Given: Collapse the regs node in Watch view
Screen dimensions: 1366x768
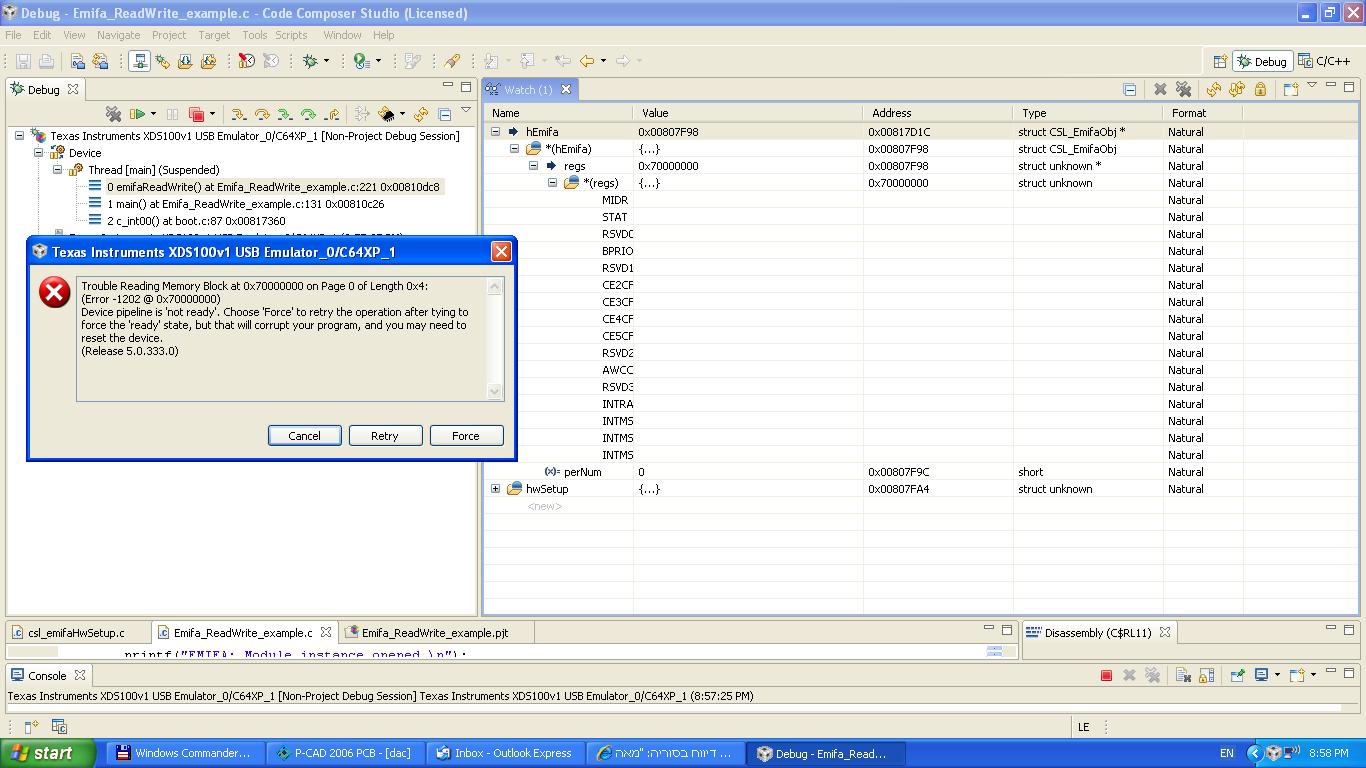Looking at the screenshot, I should pos(533,166).
